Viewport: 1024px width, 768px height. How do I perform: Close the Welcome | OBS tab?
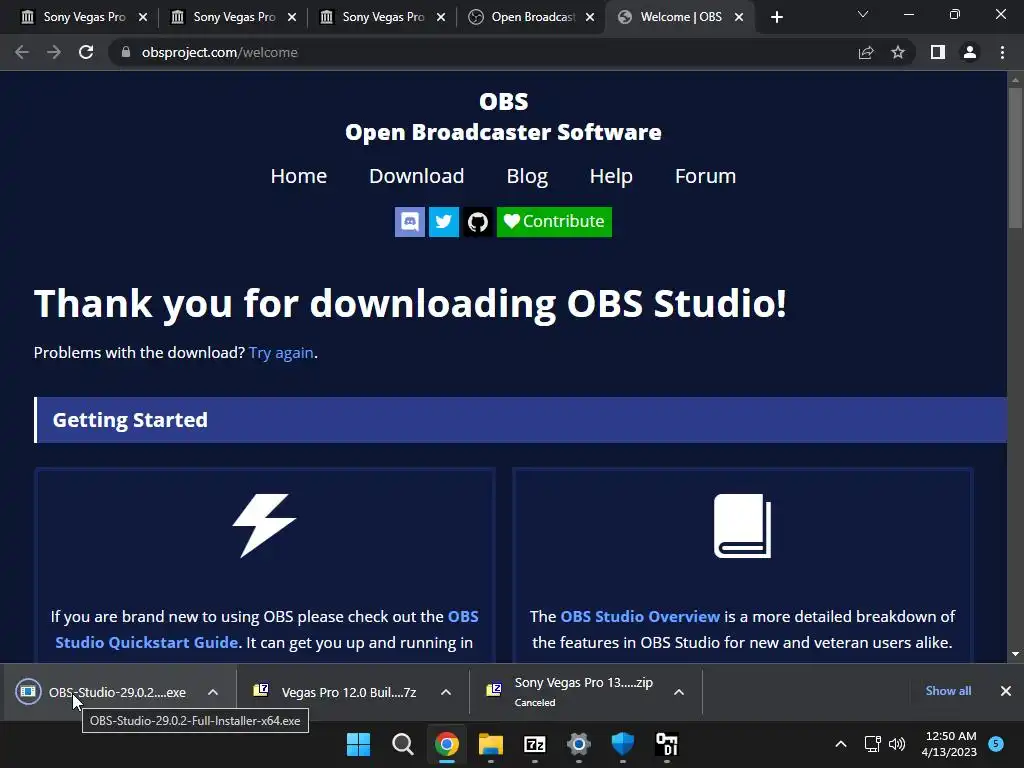(x=739, y=17)
